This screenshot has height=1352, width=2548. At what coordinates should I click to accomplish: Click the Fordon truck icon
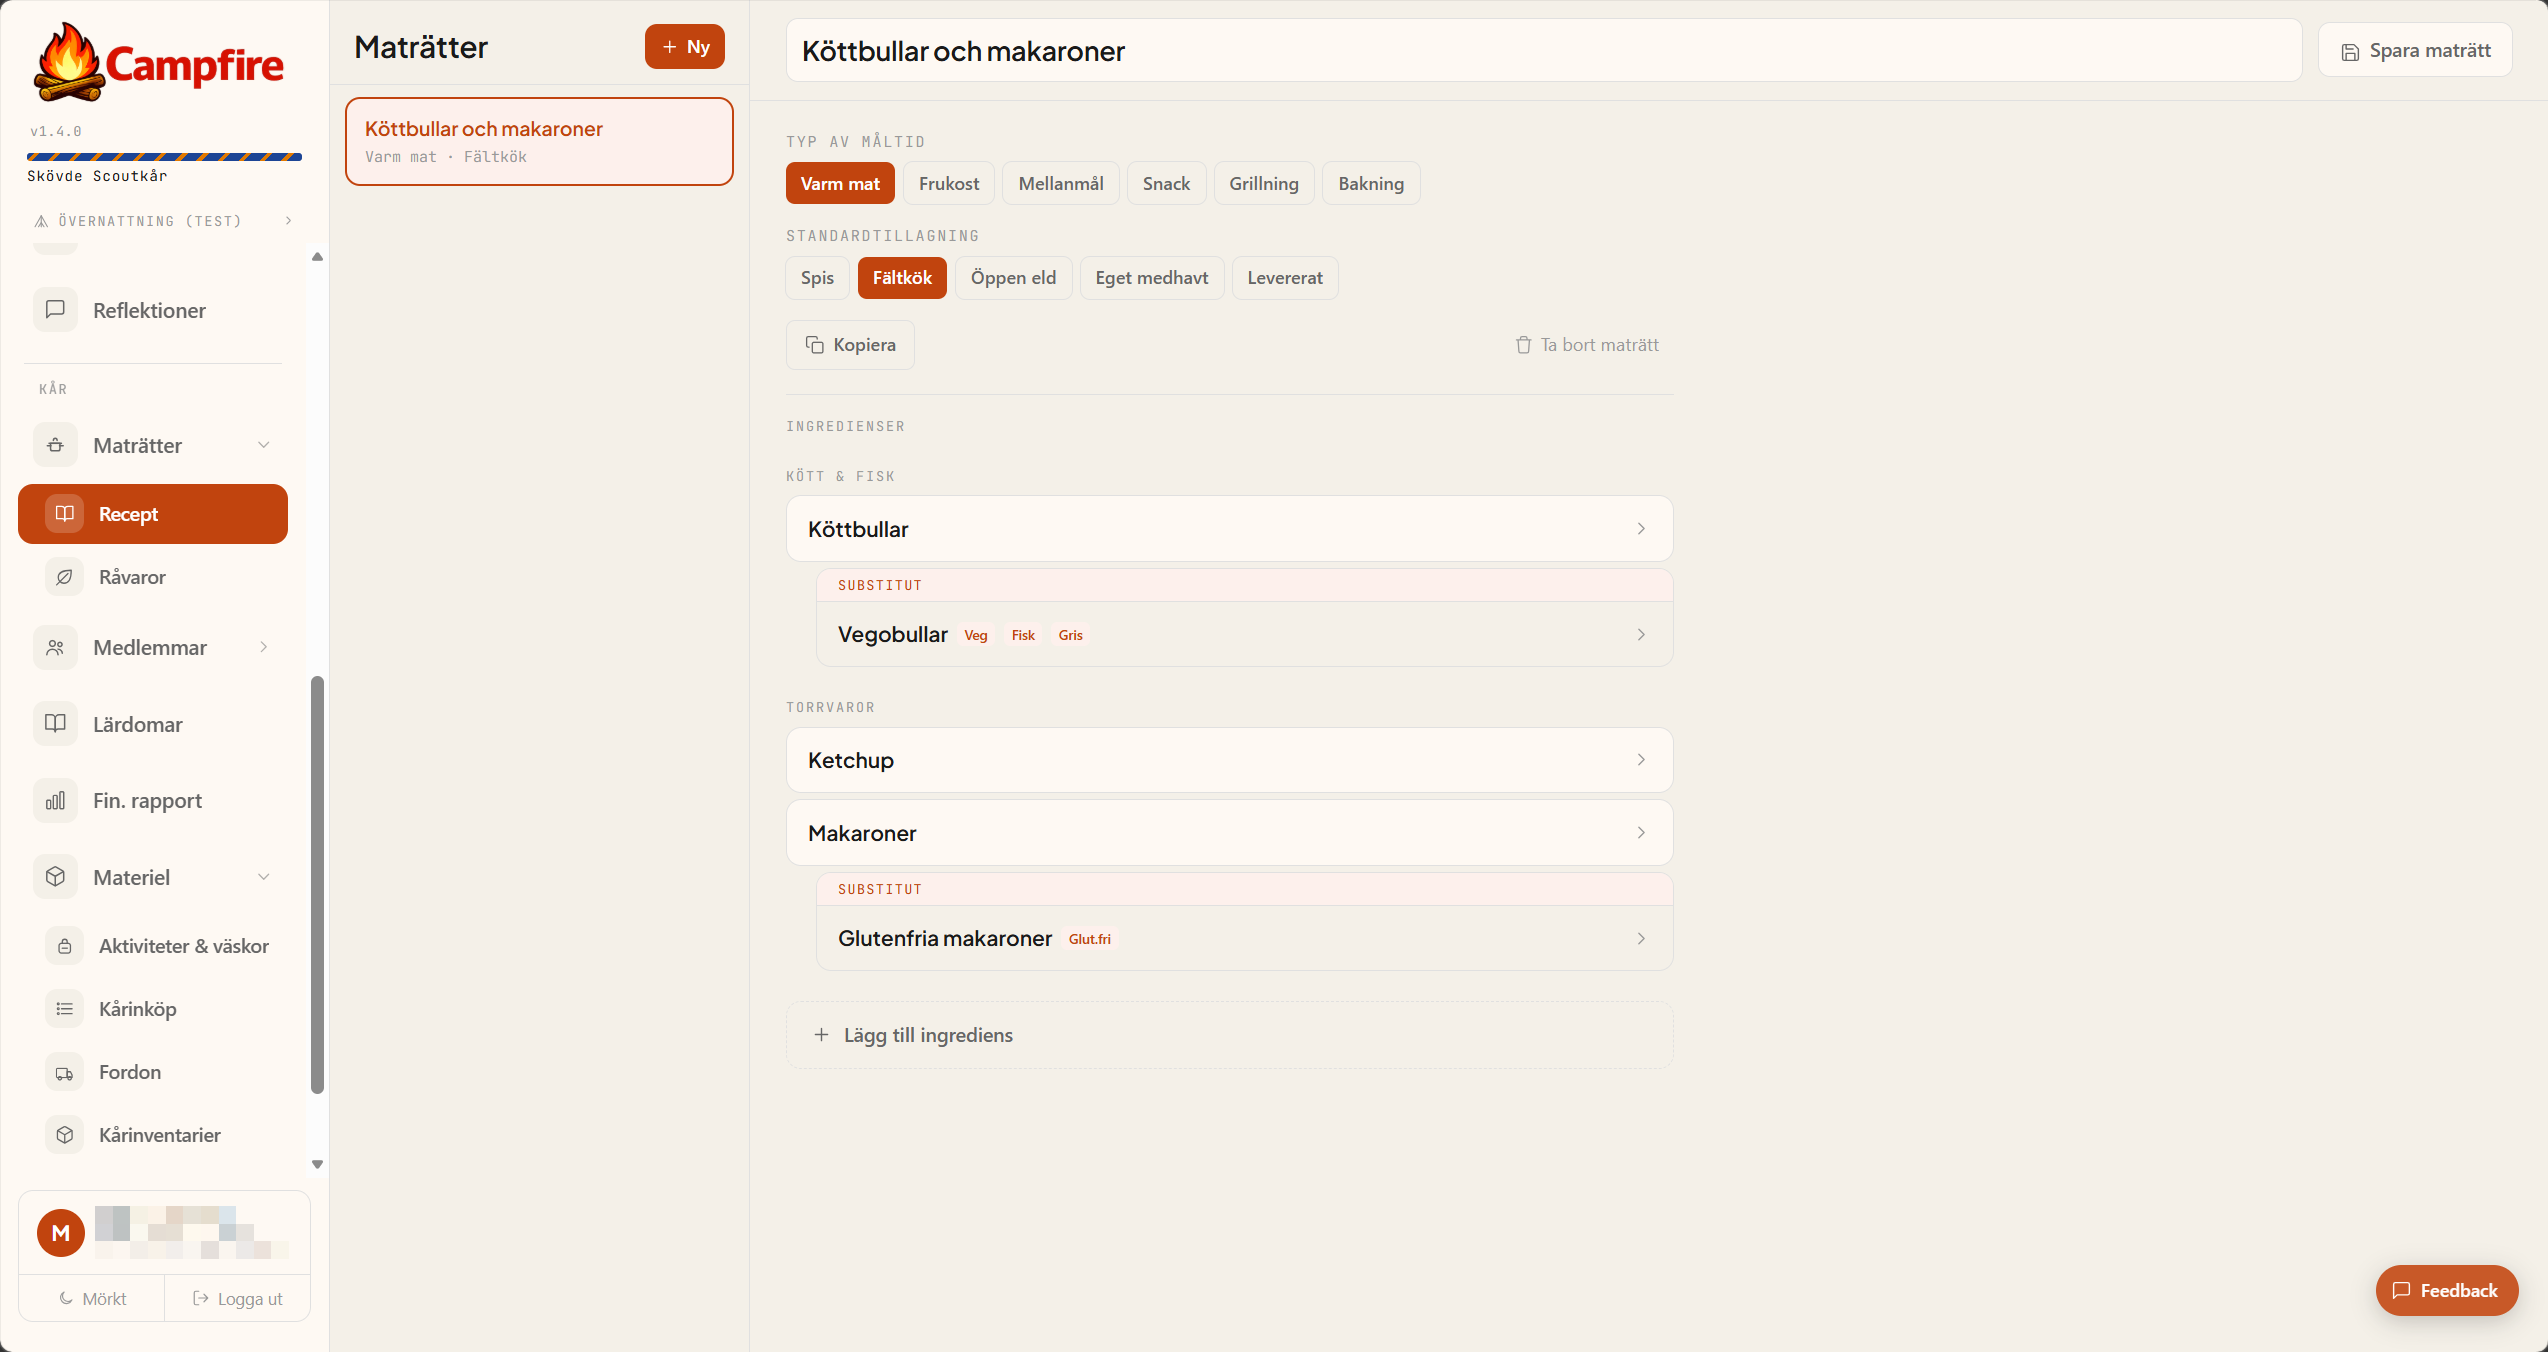[64, 1072]
